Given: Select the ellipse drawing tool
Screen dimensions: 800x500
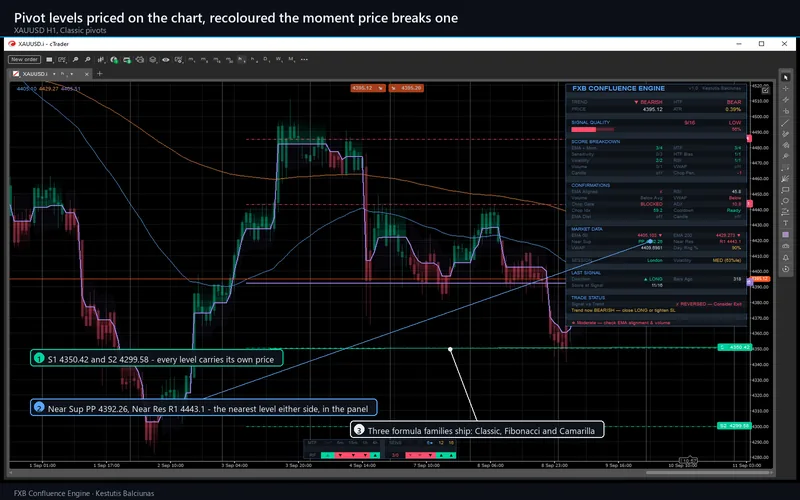Looking at the screenshot, I should (785, 200).
